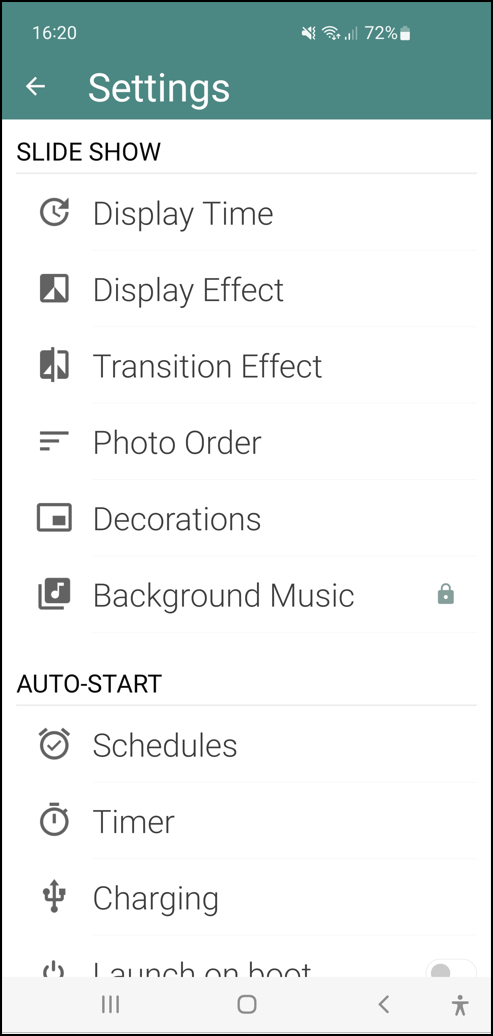
Task: Tap the lock icon beside Background Music
Action: click(446, 595)
